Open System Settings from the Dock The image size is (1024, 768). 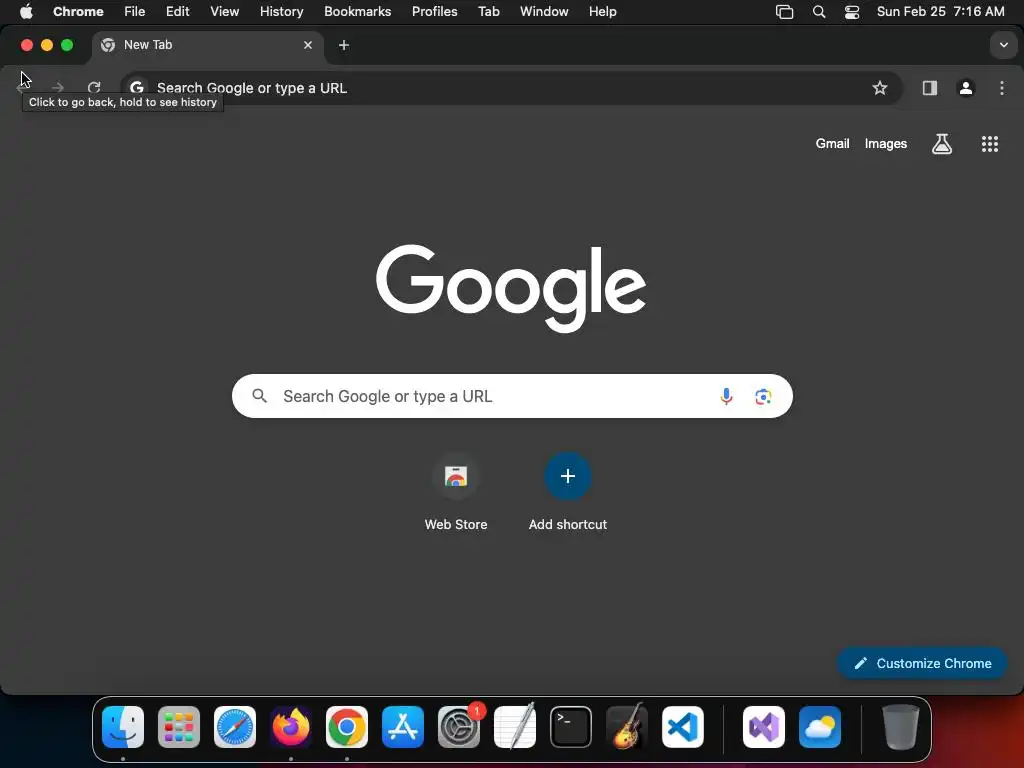tap(459, 727)
